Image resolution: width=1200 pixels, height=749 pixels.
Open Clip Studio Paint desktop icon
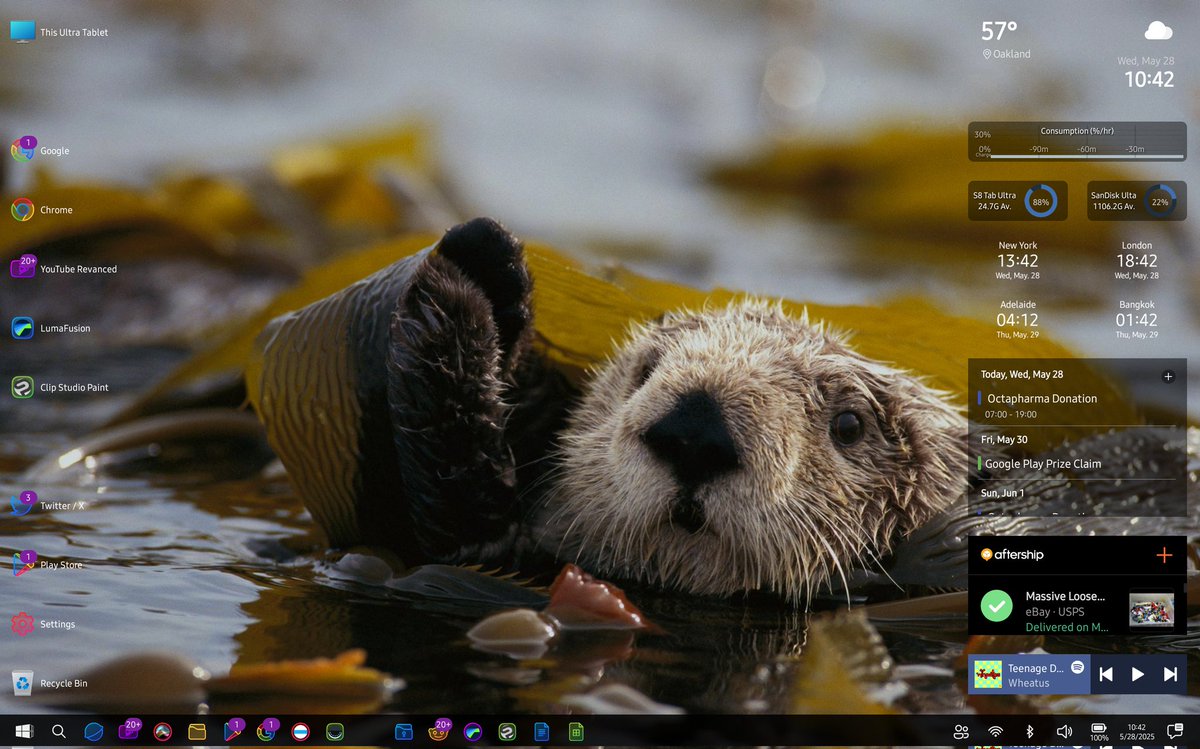[60, 387]
